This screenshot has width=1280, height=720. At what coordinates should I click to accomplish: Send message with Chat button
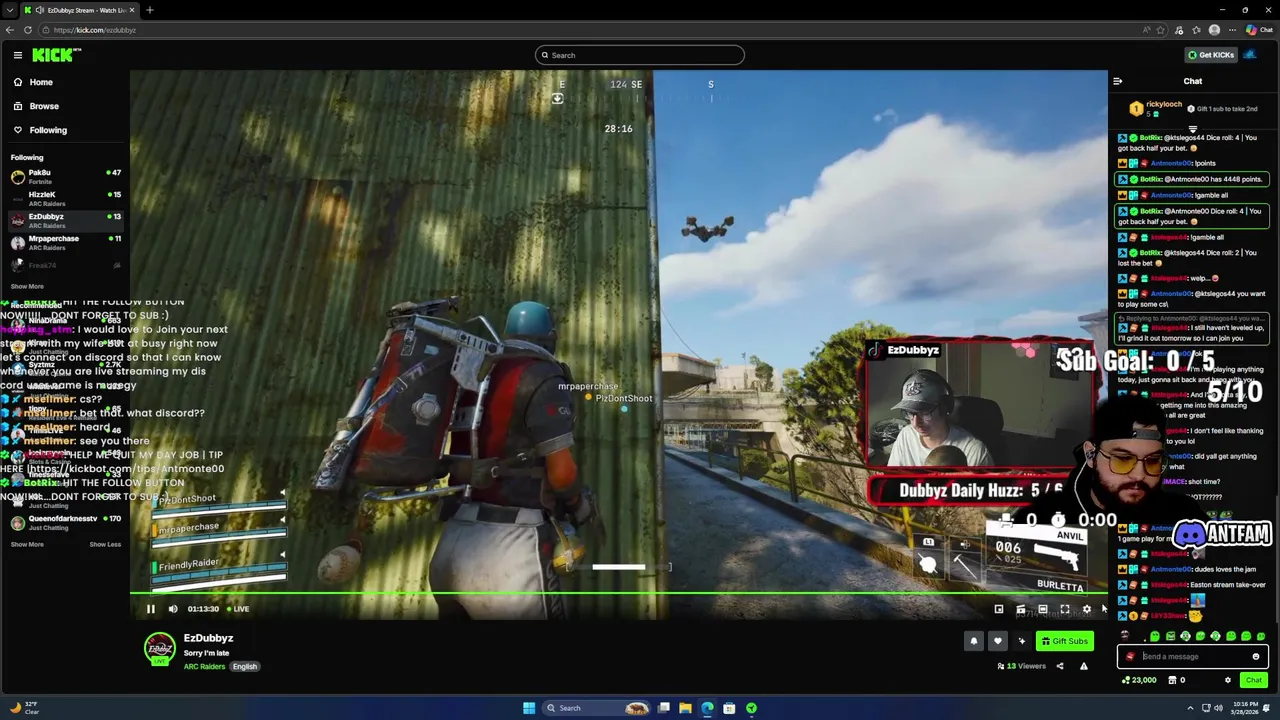tap(1253, 680)
